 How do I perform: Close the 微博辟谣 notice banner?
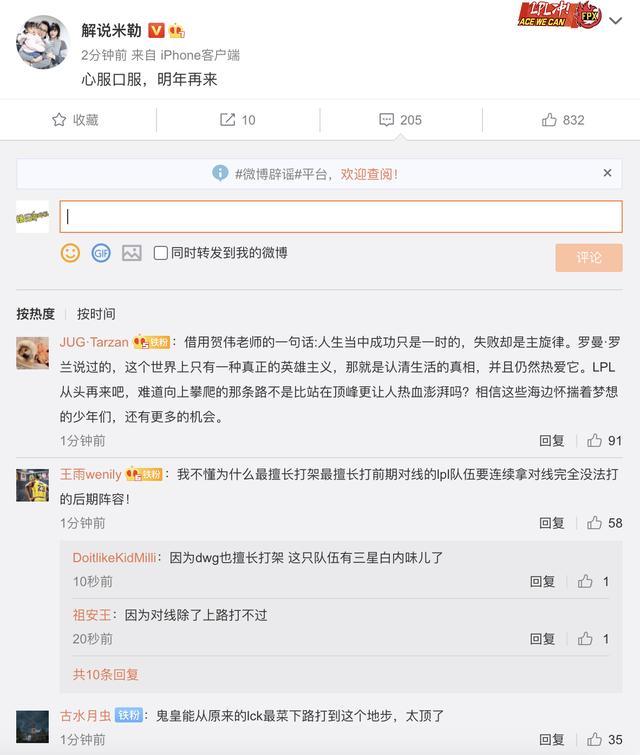pos(607,173)
